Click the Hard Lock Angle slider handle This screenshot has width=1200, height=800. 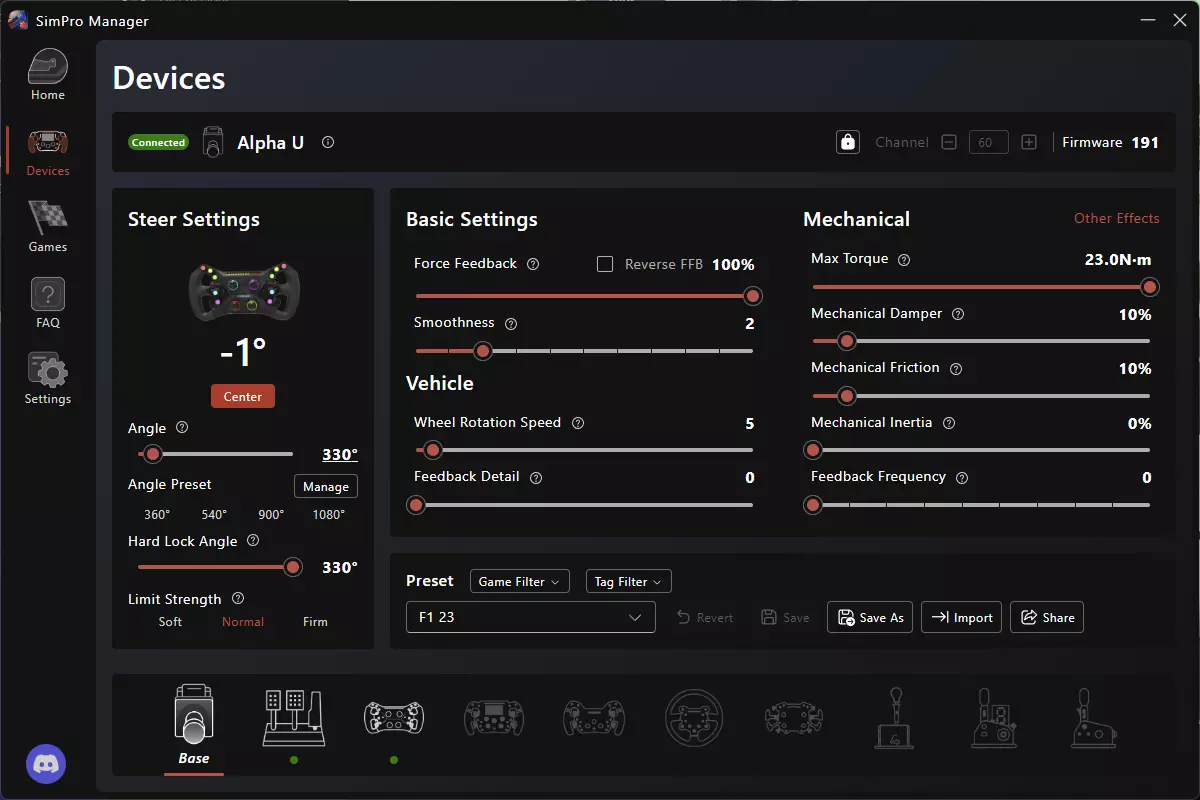pyautogui.click(x=293, y=567)
